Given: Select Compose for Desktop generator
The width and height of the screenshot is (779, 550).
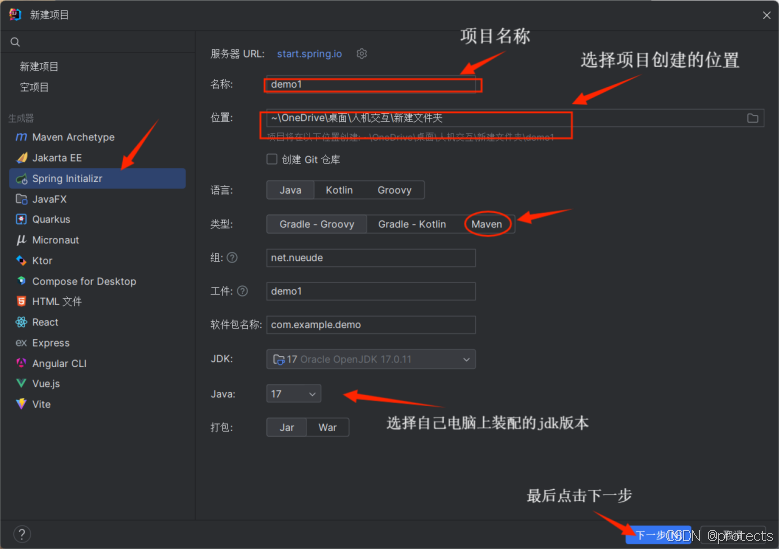Looking at the screenshot, I should (97, 281).
